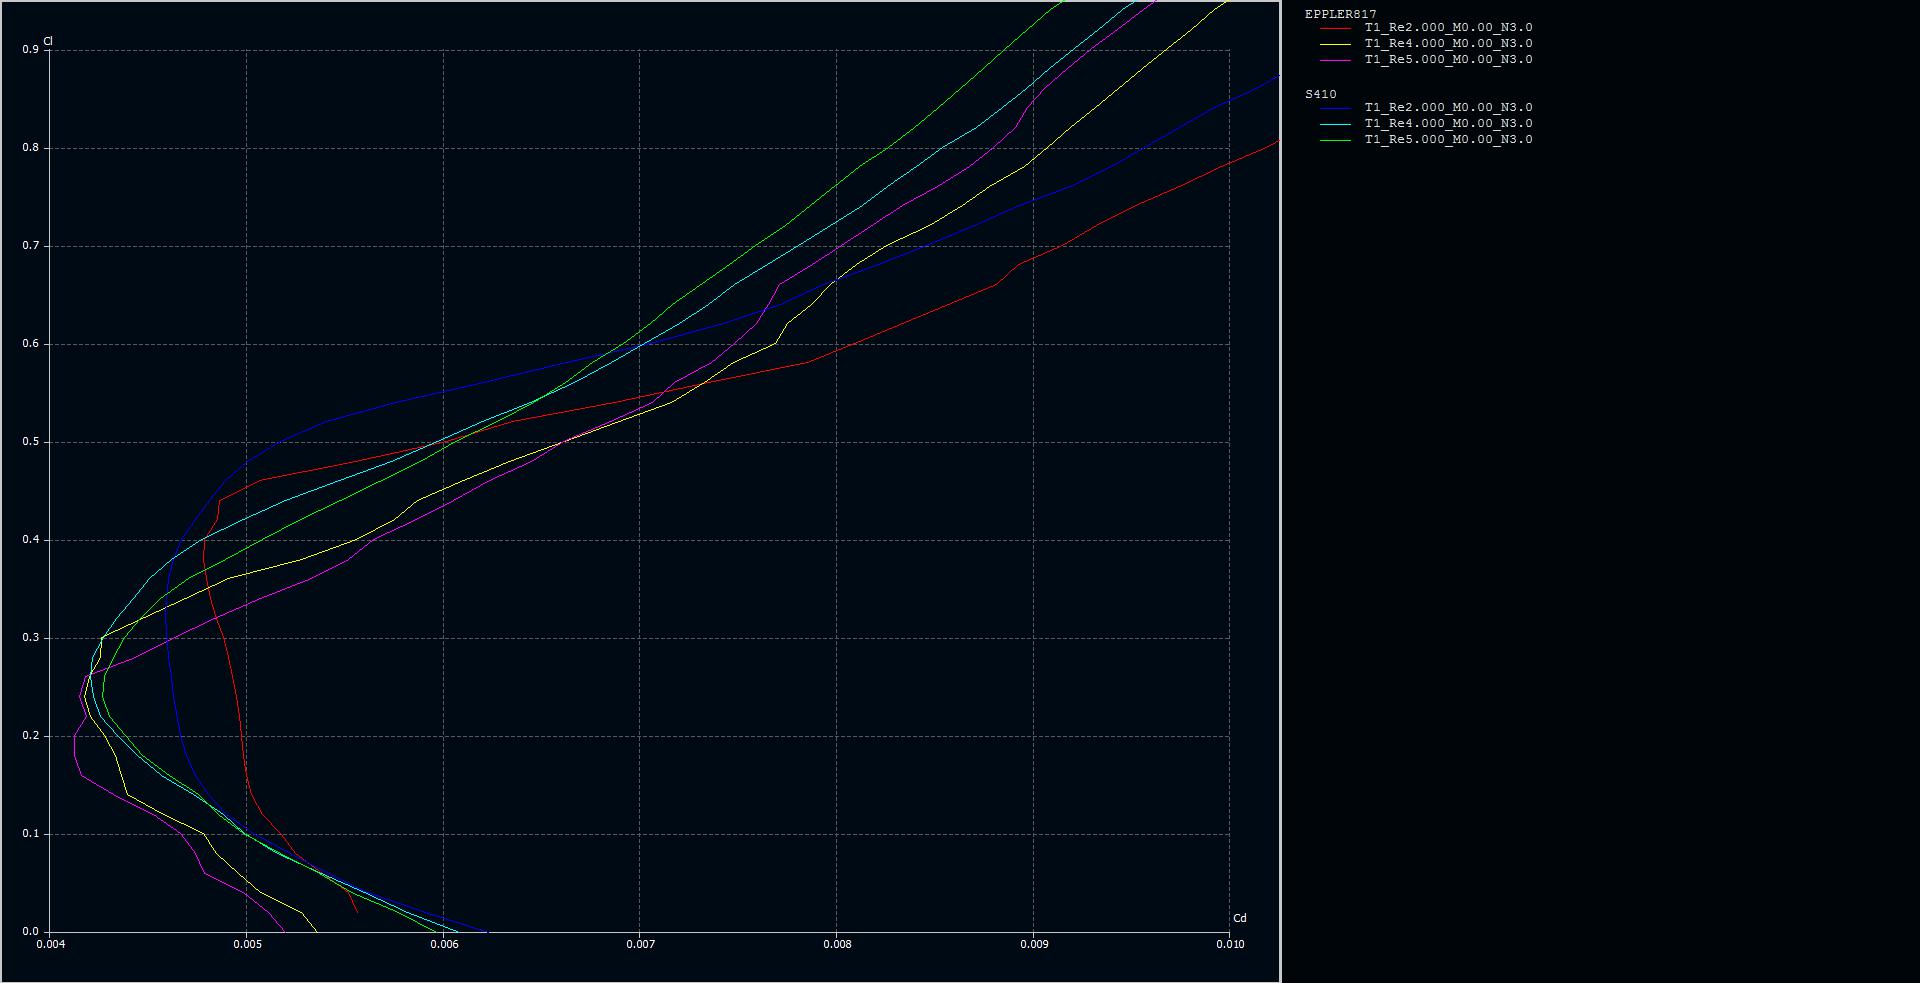Select the S410 foil name in legend
The image size is (1920, 983).
[x=1320, y=94]
